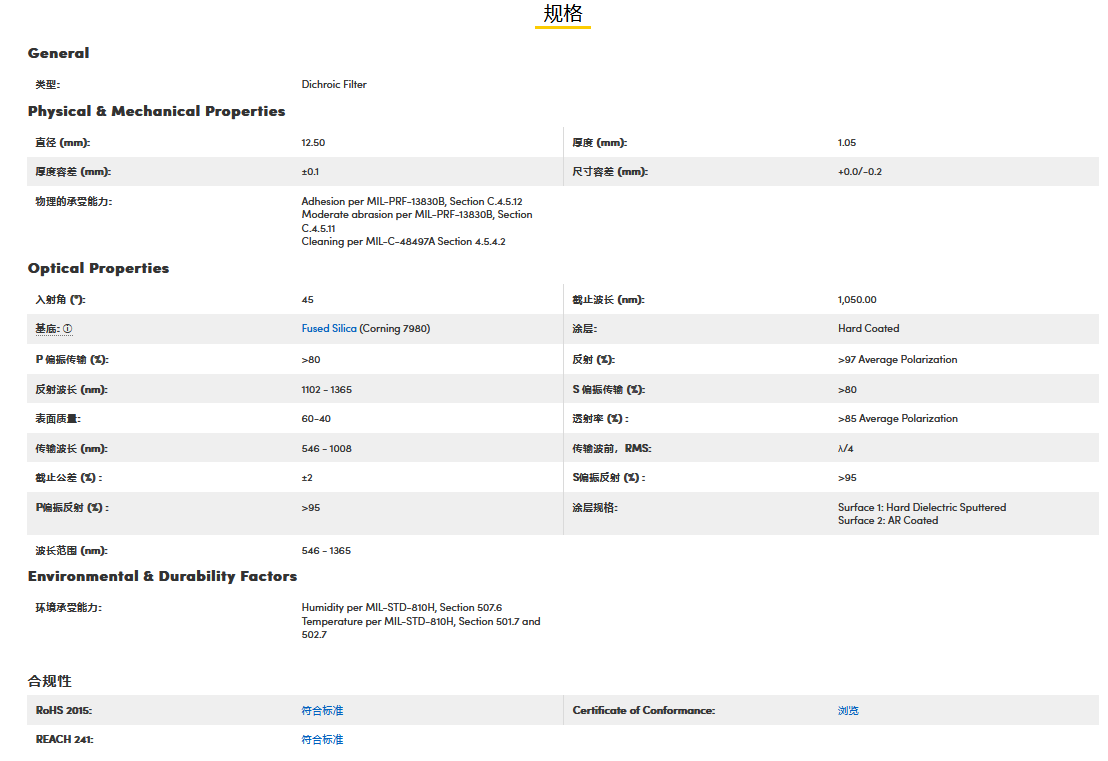Screen dimensions: 1108x761
Task: Select the 规格 tab heading
Action: pos(563,14)
